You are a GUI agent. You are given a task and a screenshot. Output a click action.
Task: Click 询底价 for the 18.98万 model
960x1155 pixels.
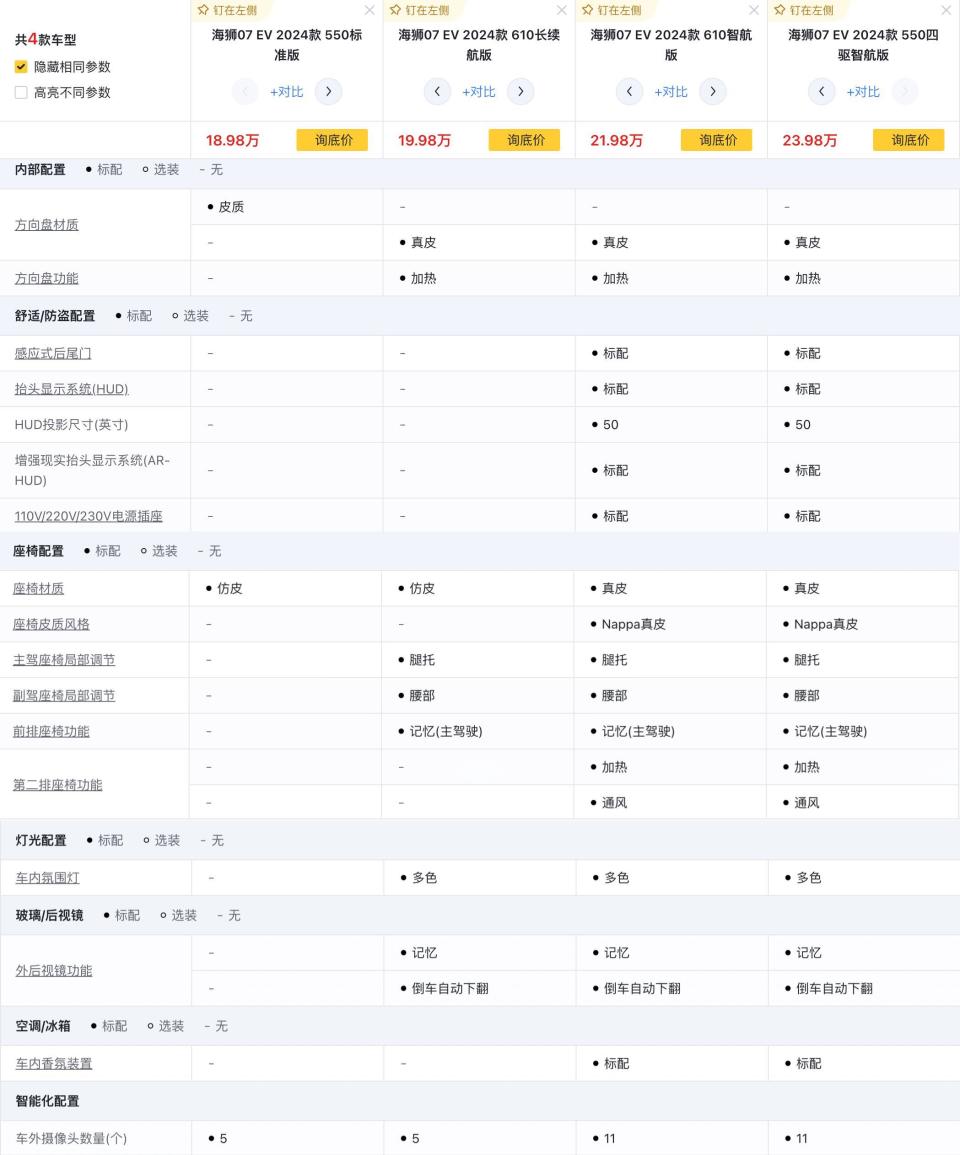(x=332, y=140)
